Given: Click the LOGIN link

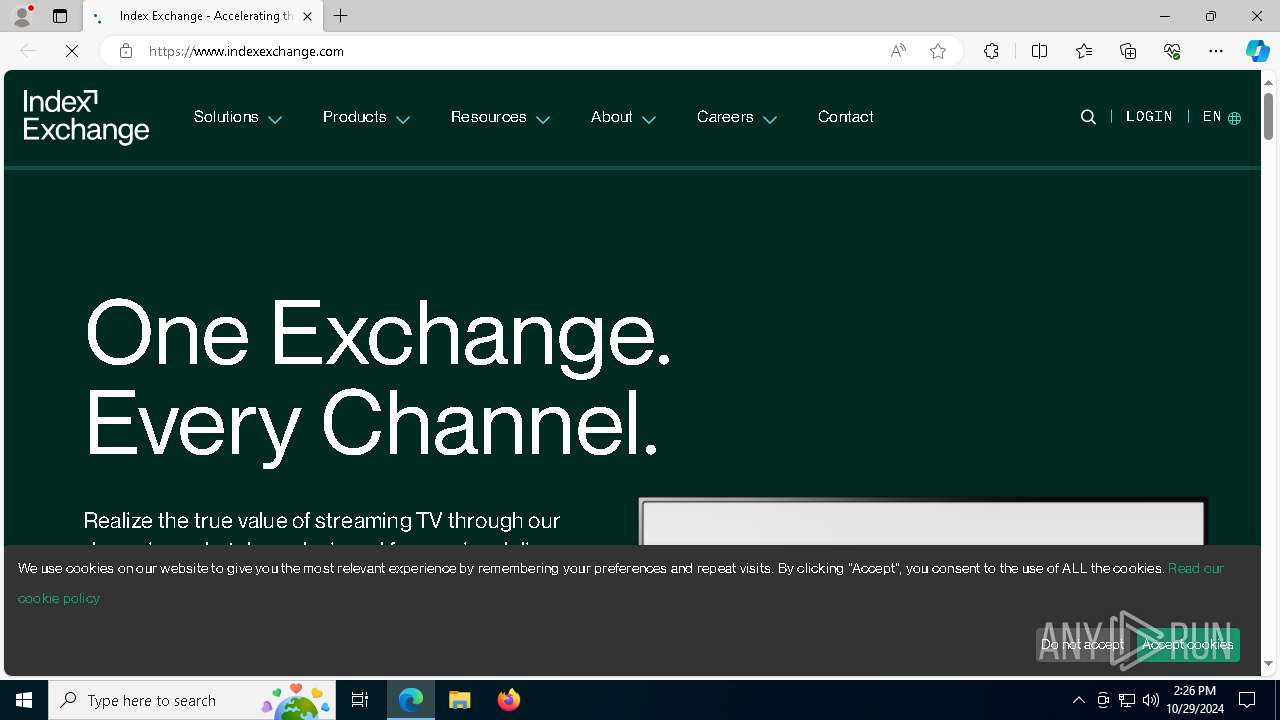Looking at the screenshot, I should (x=1149, y=117).
